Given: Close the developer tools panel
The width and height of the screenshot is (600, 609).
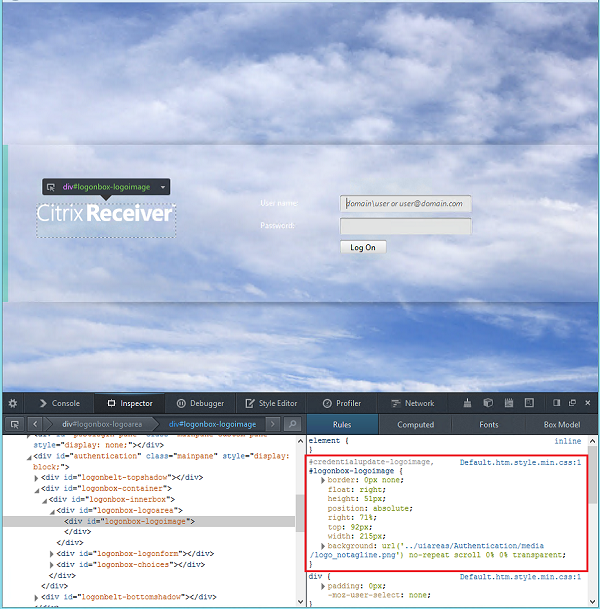Looking at the screenshot, I should [586, 403].
